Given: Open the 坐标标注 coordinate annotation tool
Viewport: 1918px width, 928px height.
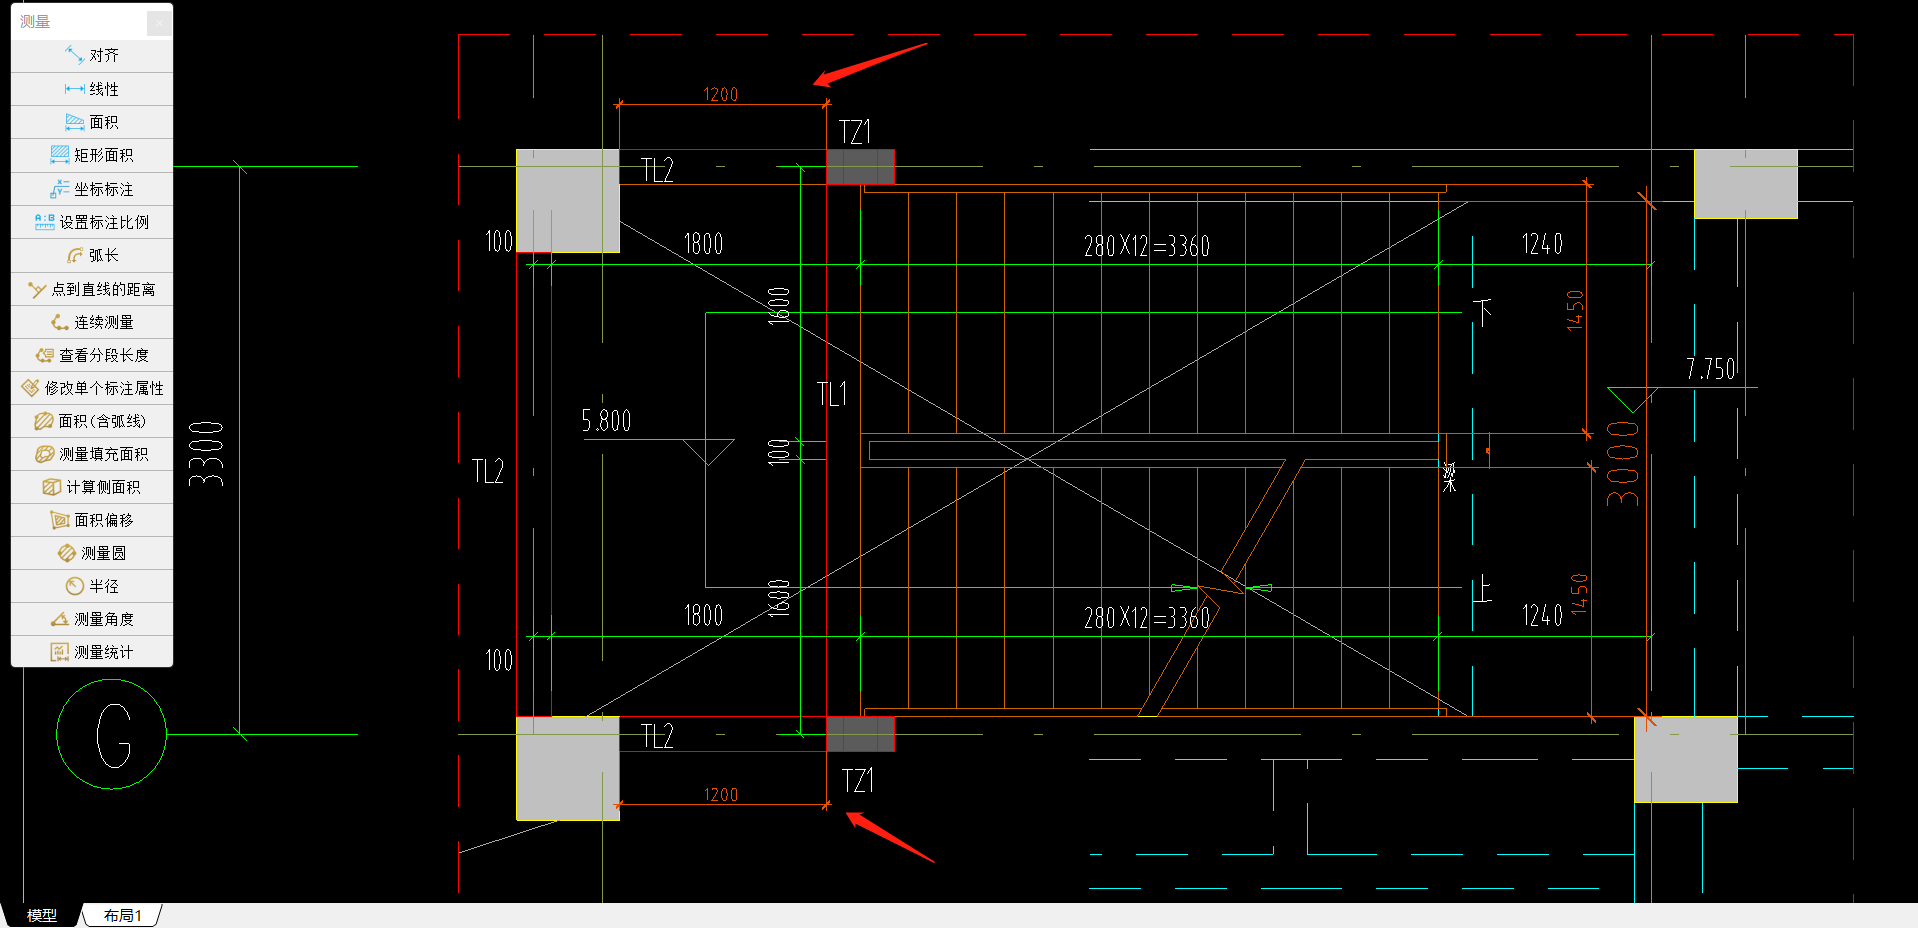Looking at the screenshot, I should 92,189.
